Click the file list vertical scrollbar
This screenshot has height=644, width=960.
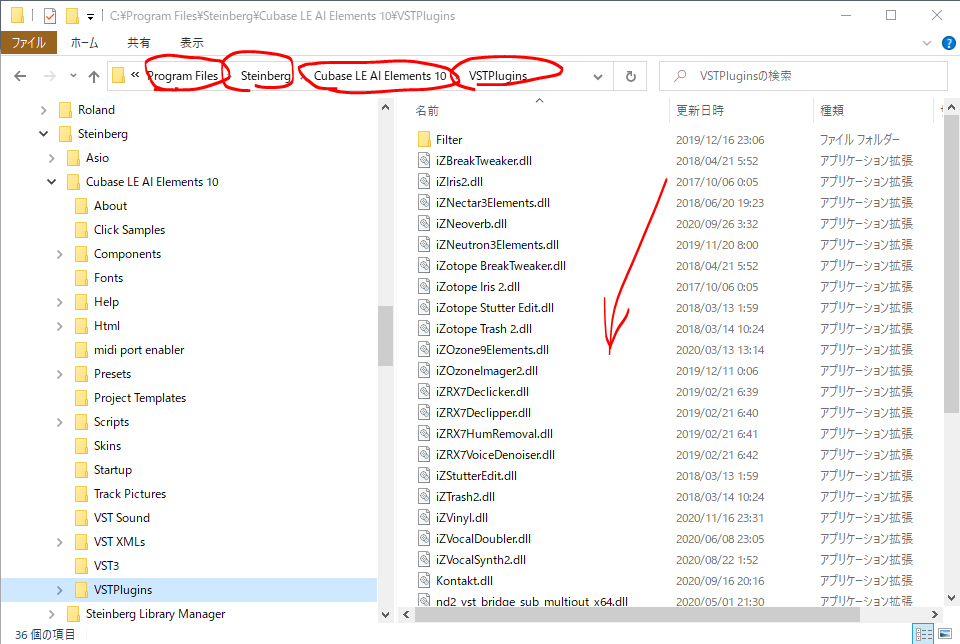coord(951,263)
